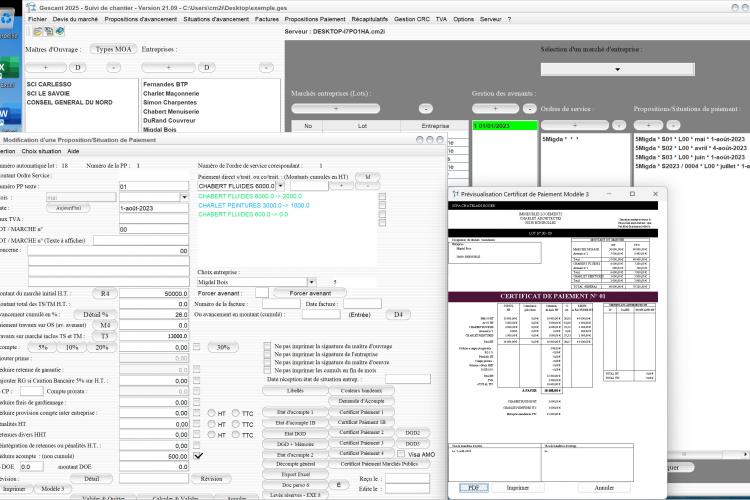Open the Gestion CRC menu
This screenshot has width=750, height=500.
tap(412, 19)
